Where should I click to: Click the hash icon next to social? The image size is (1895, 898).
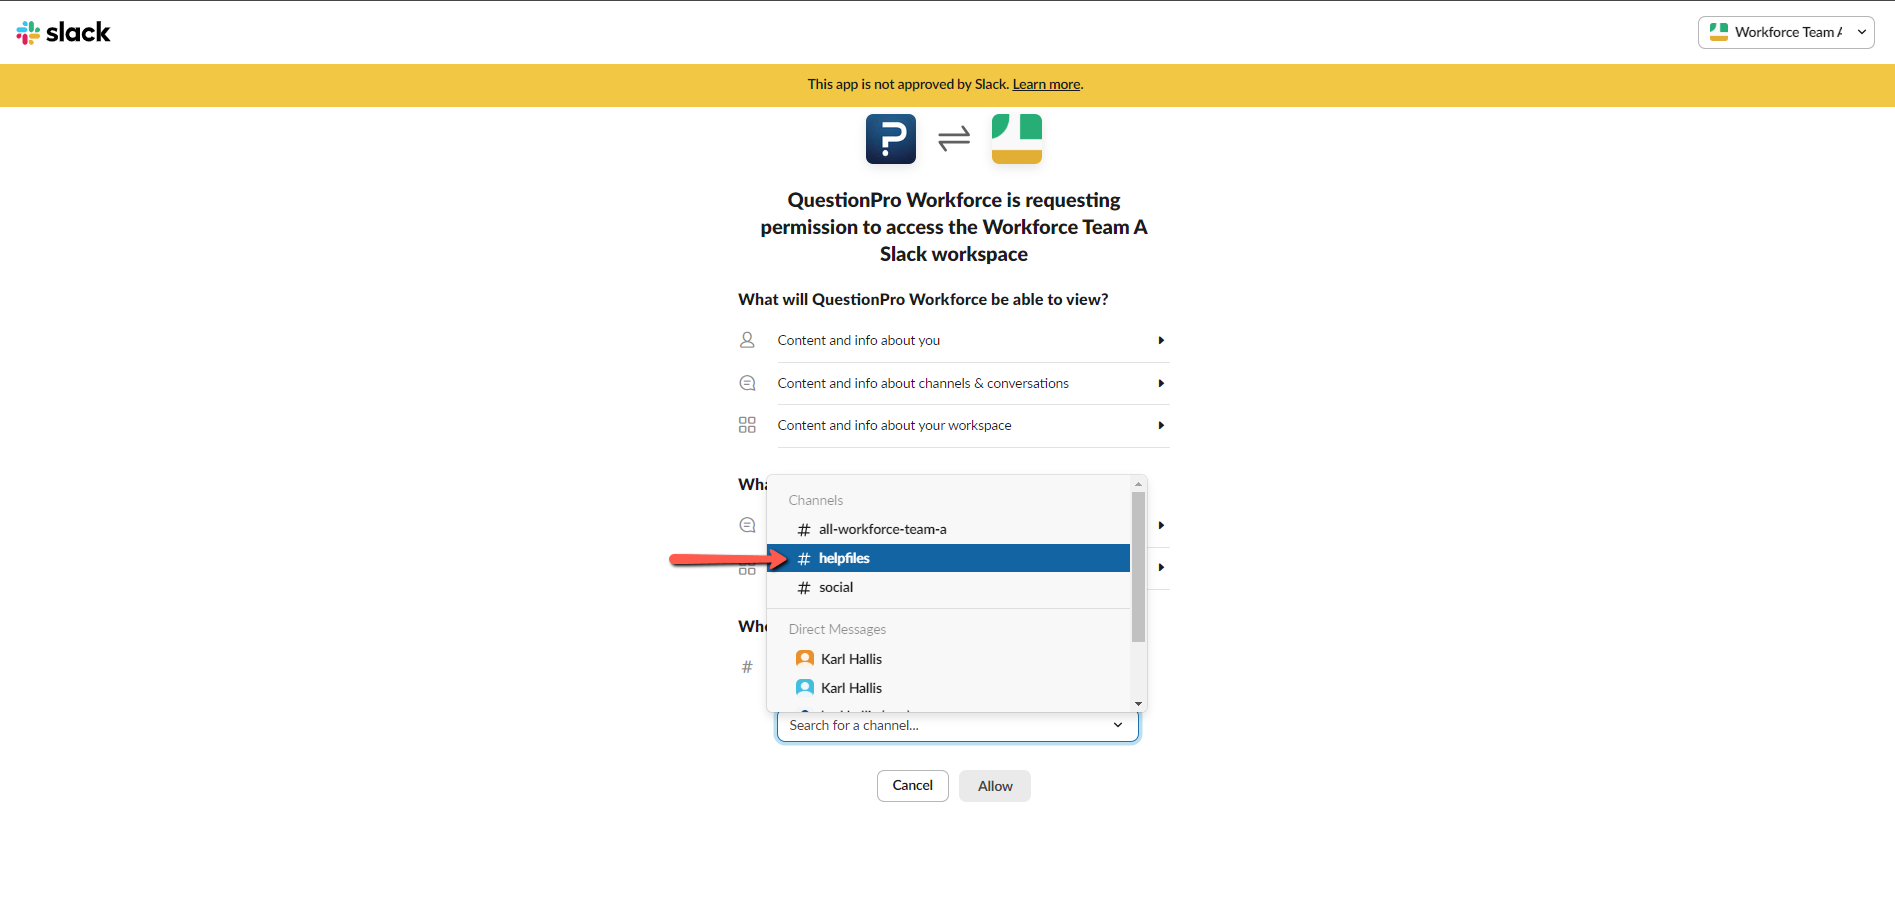tap(804, 588)
